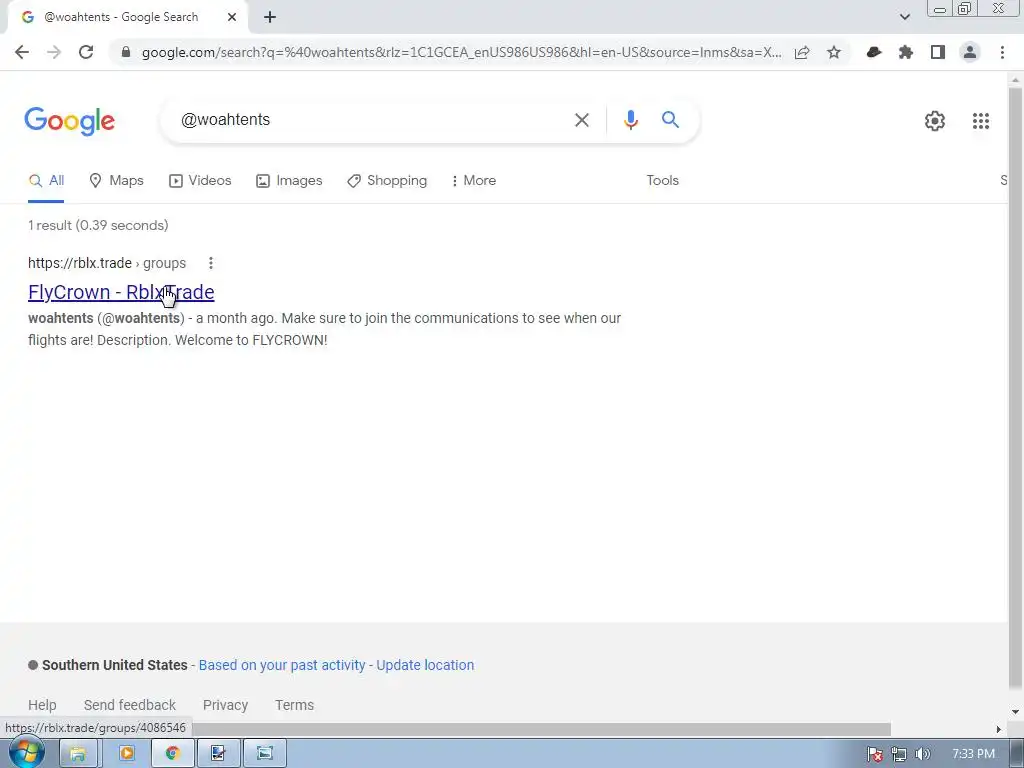Toggle the browser side panel
Viewport: 1024px width, 768px height.
pos(938,52)
